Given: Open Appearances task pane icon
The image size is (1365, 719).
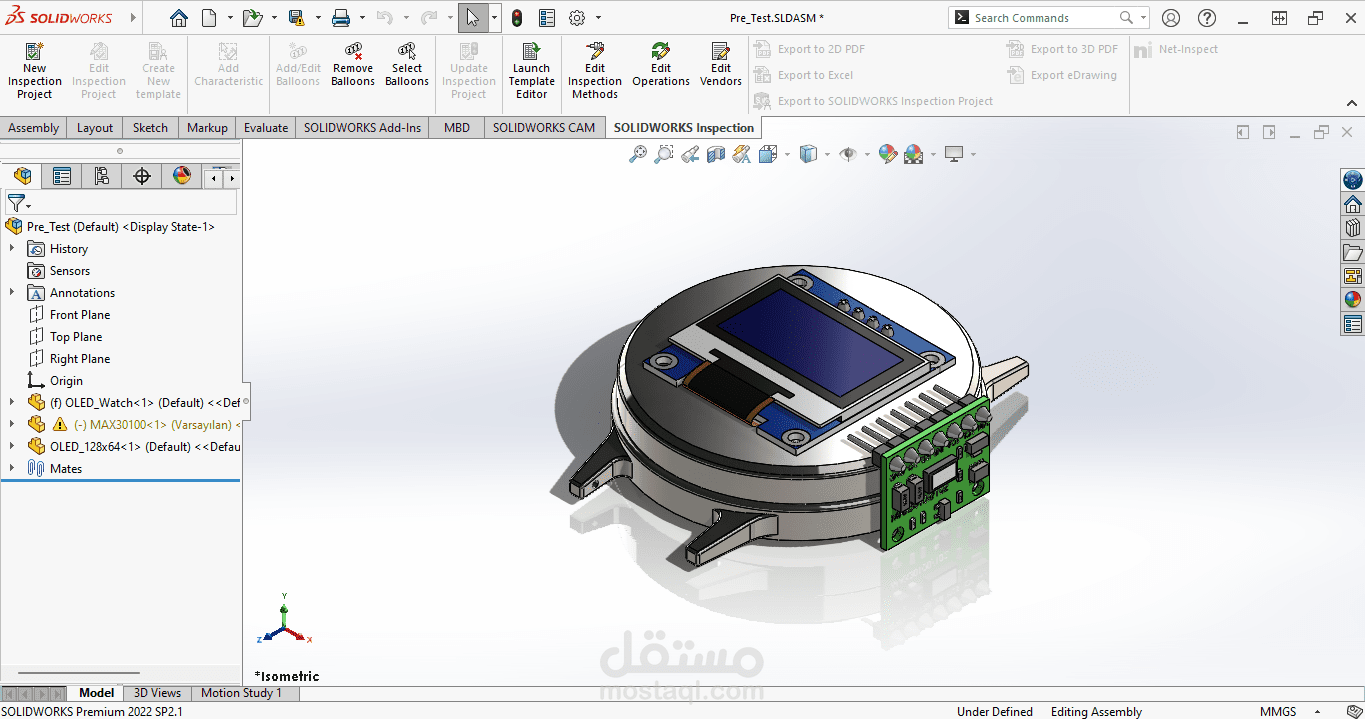Looking at the screenshot, I should [x=1353, y=300].
